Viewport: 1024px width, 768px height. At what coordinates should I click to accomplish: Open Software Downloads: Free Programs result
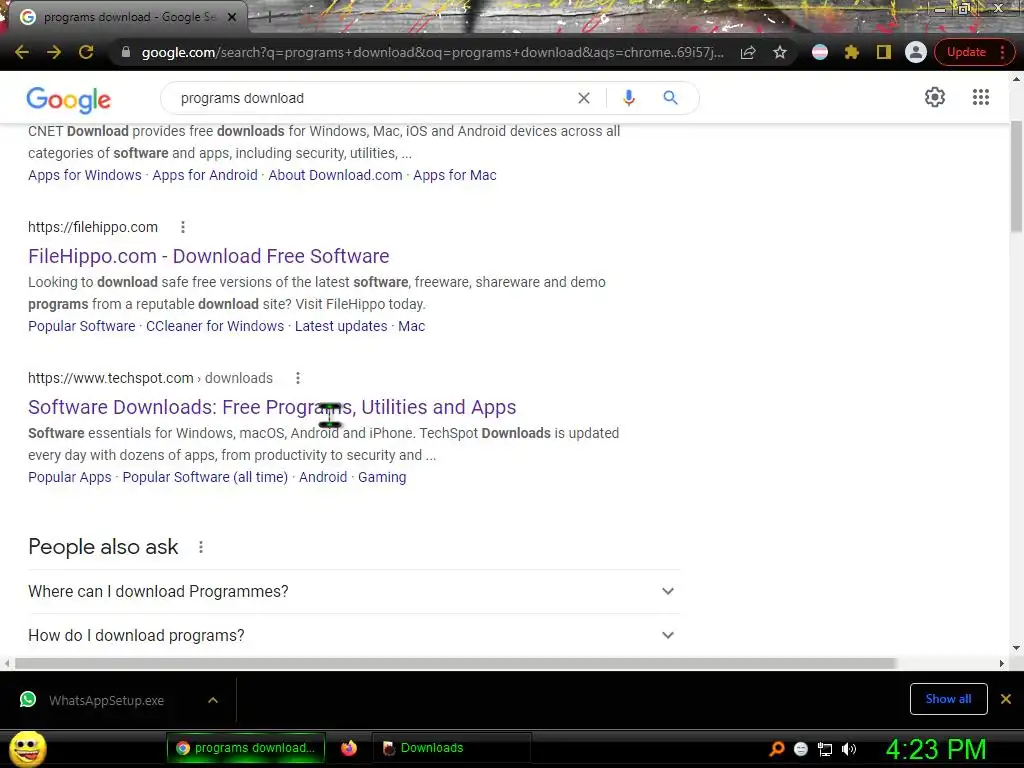tap(272, 407)
